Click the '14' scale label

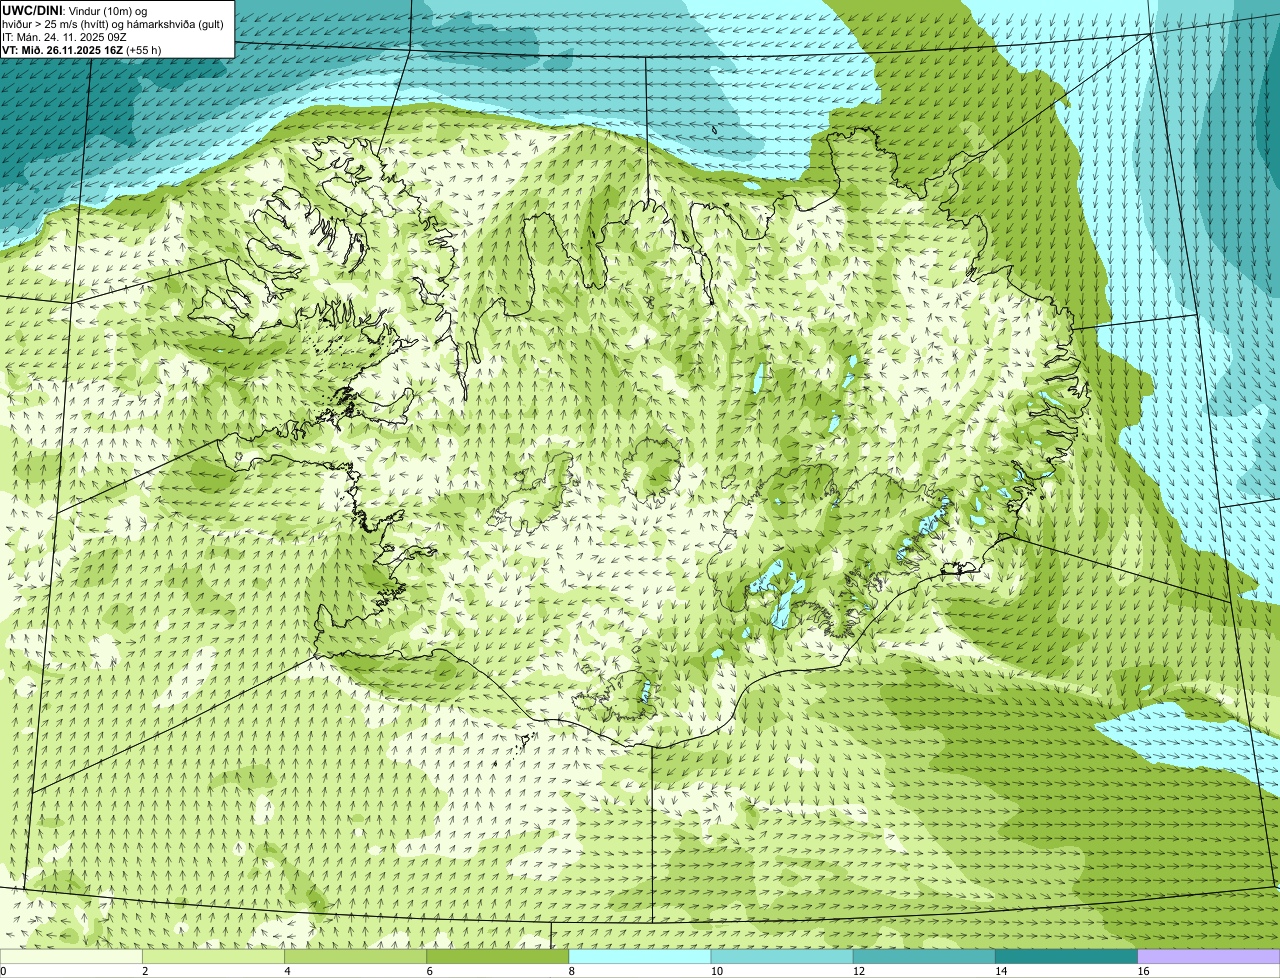click(x=1000, y=971)
